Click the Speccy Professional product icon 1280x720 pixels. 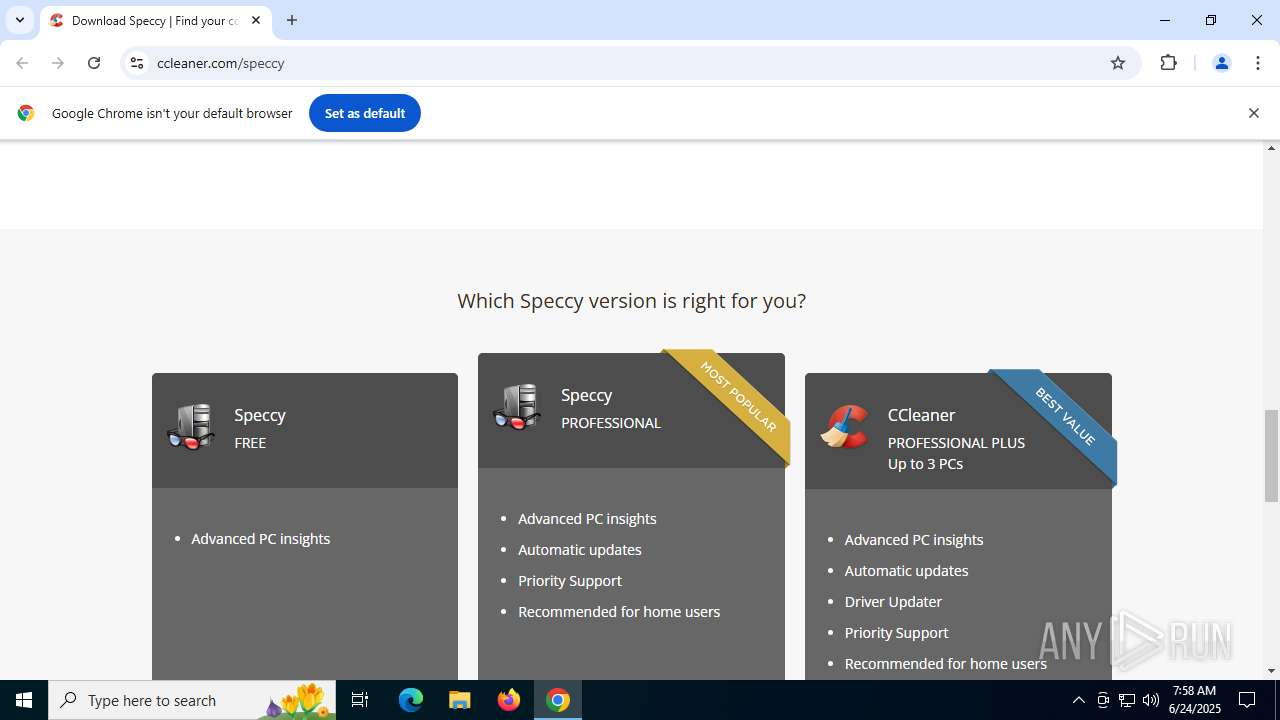click(517, 407)
